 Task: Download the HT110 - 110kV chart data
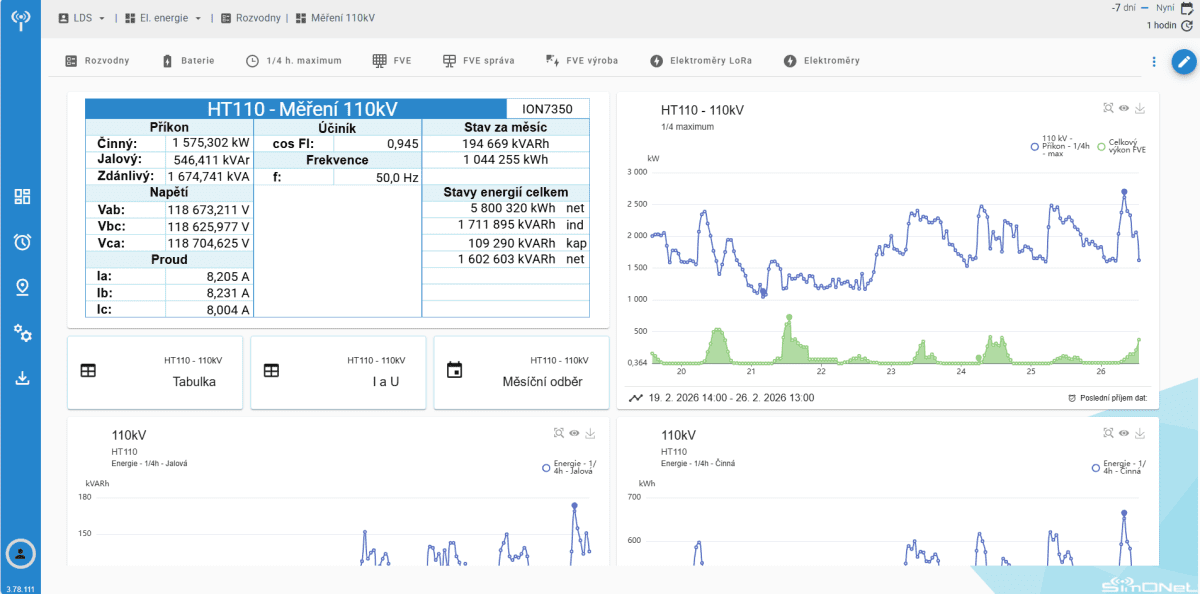point(1140,108)
